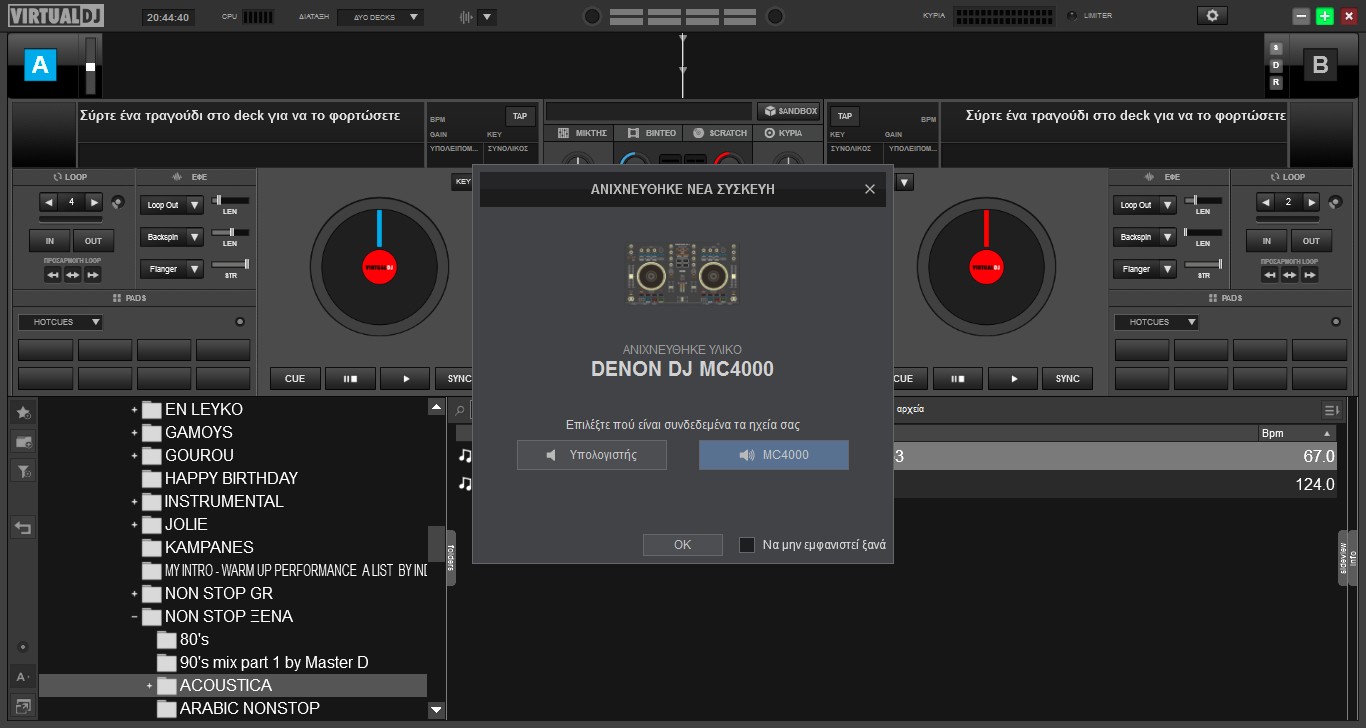Select 'MC4000' speaker option
Image resolution: width=1366 pixels, height=728 pixels.
coord(774,455)
